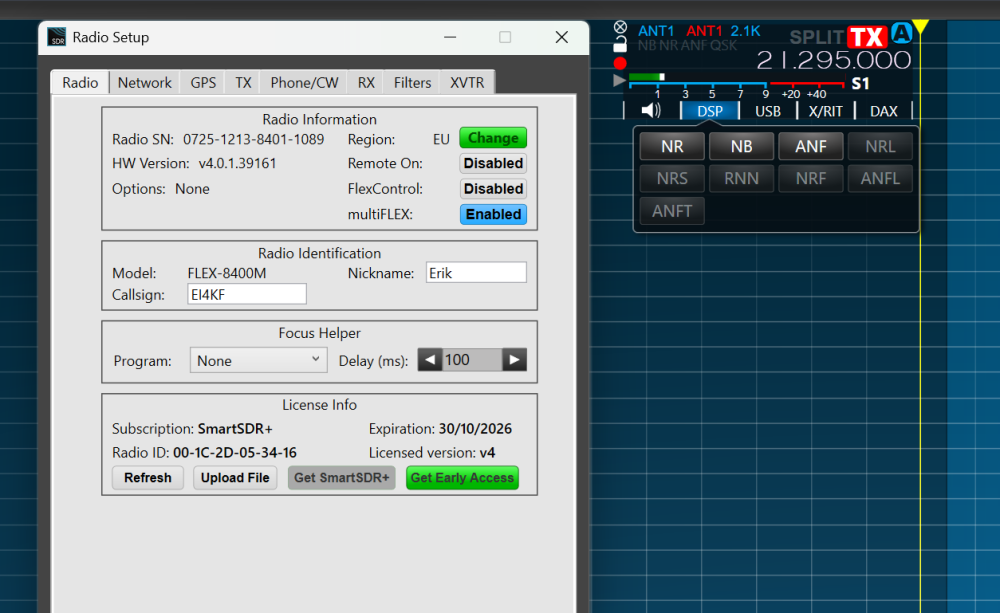1000x613 pixels.
Task: Enable ANF auto notch filter
Action: click(x=811, y=147)
